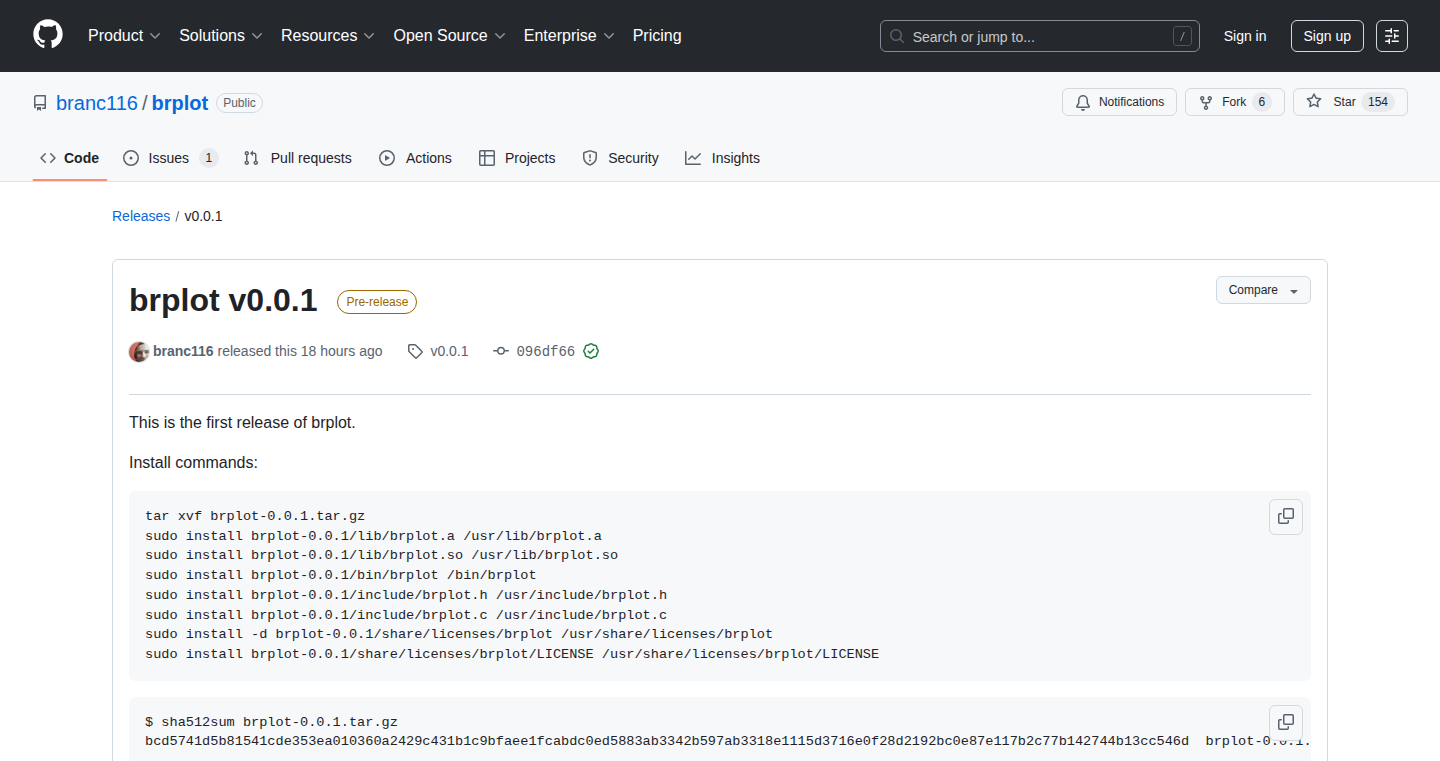Focus the Search or jump to field
This screenshot has height=761, width=1440.
pyautogui.click(x=1040, y=36)
